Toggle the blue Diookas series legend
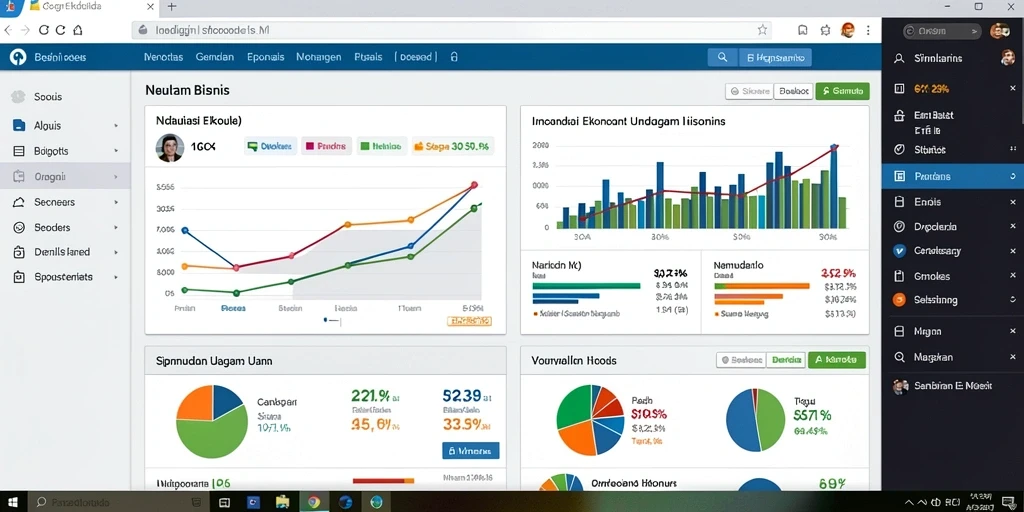Screen dimensions: 1024x512 pos(271,147)
